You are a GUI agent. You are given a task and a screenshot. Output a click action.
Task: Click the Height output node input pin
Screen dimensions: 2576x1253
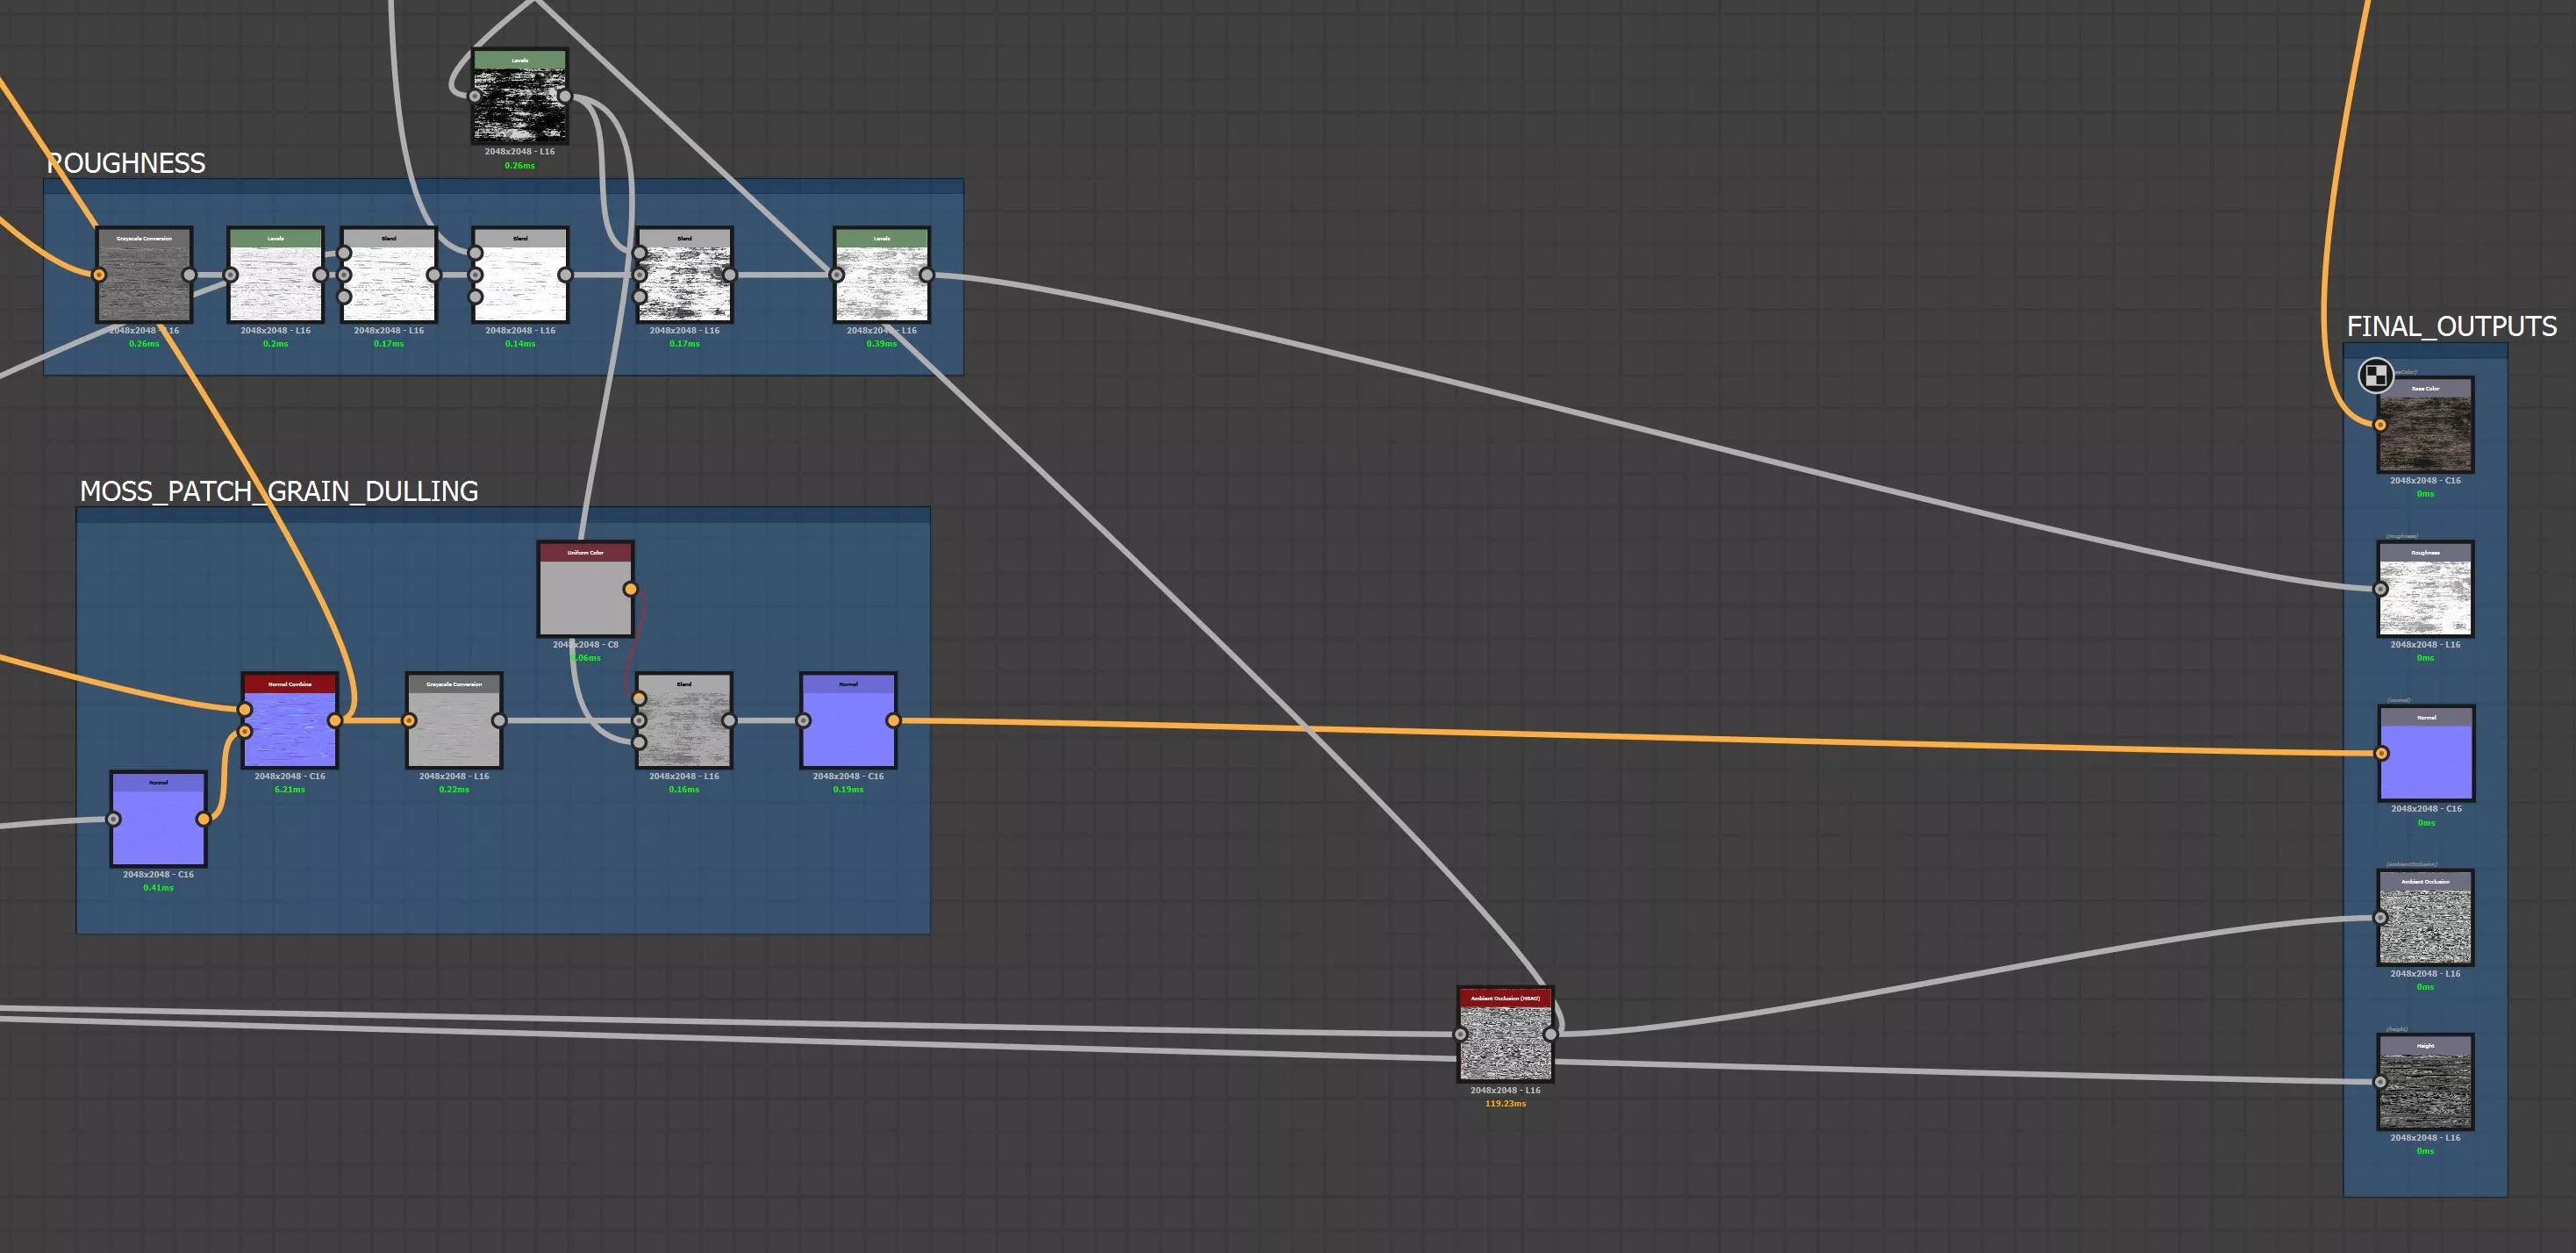(2380, 1082)
